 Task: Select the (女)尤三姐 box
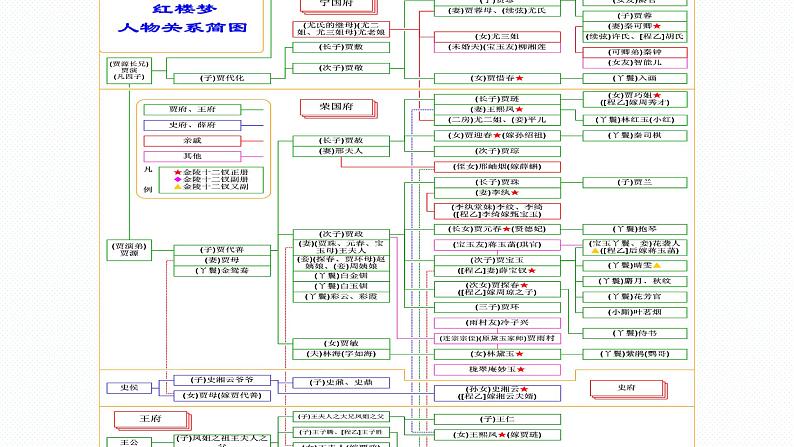click(497, 37)
